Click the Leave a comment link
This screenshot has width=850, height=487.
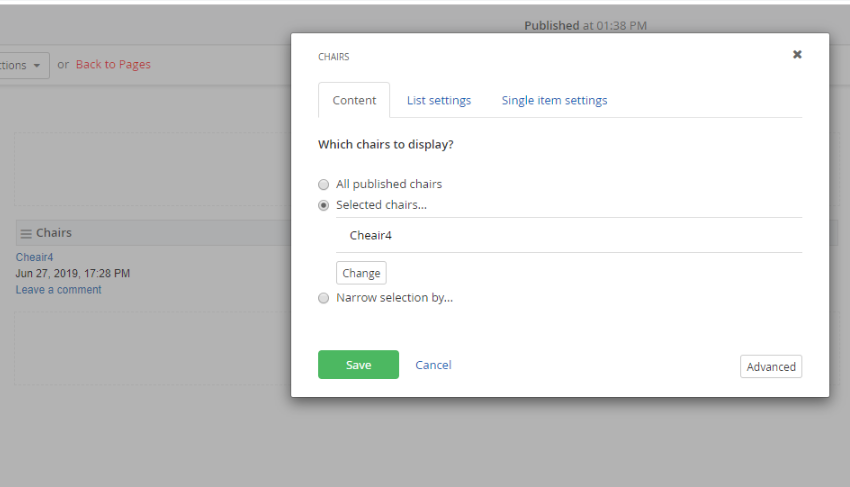[59, 290]
